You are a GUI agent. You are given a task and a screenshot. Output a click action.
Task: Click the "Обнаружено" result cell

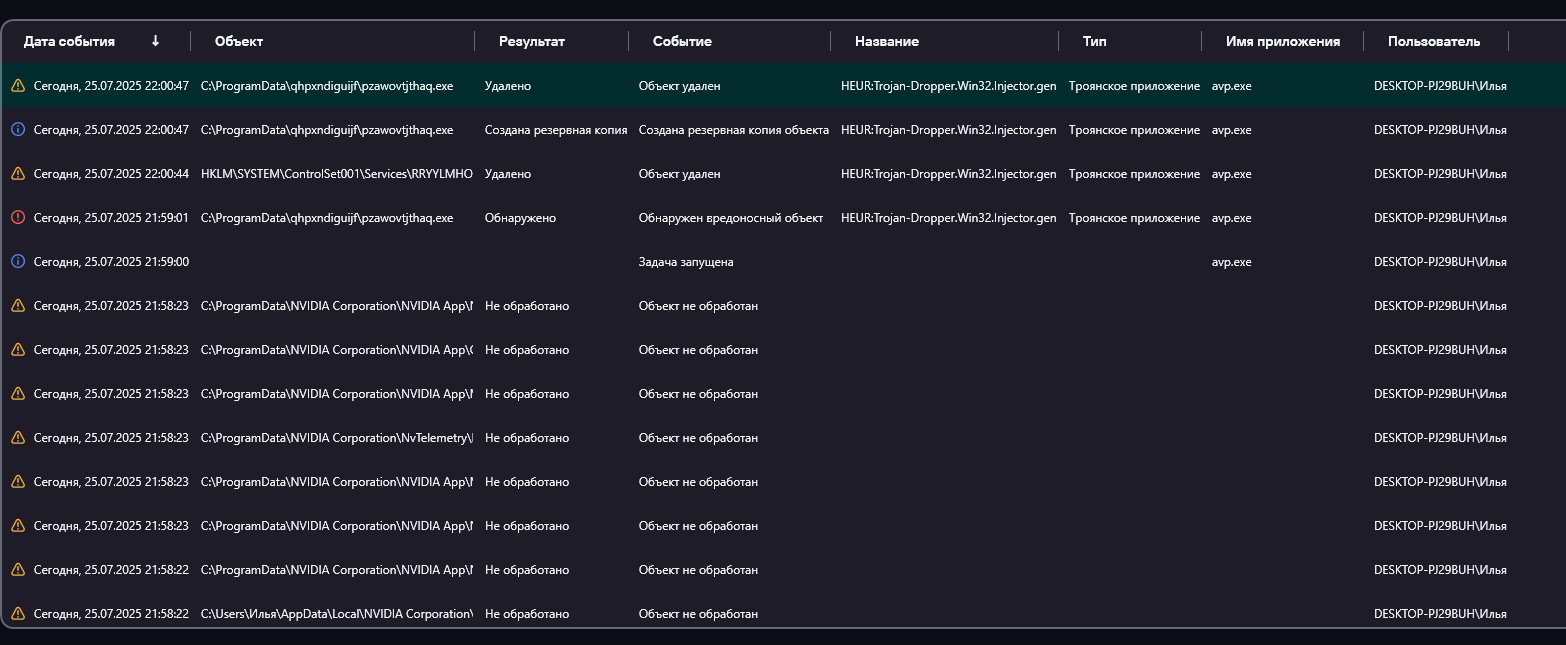coord(520,218)
